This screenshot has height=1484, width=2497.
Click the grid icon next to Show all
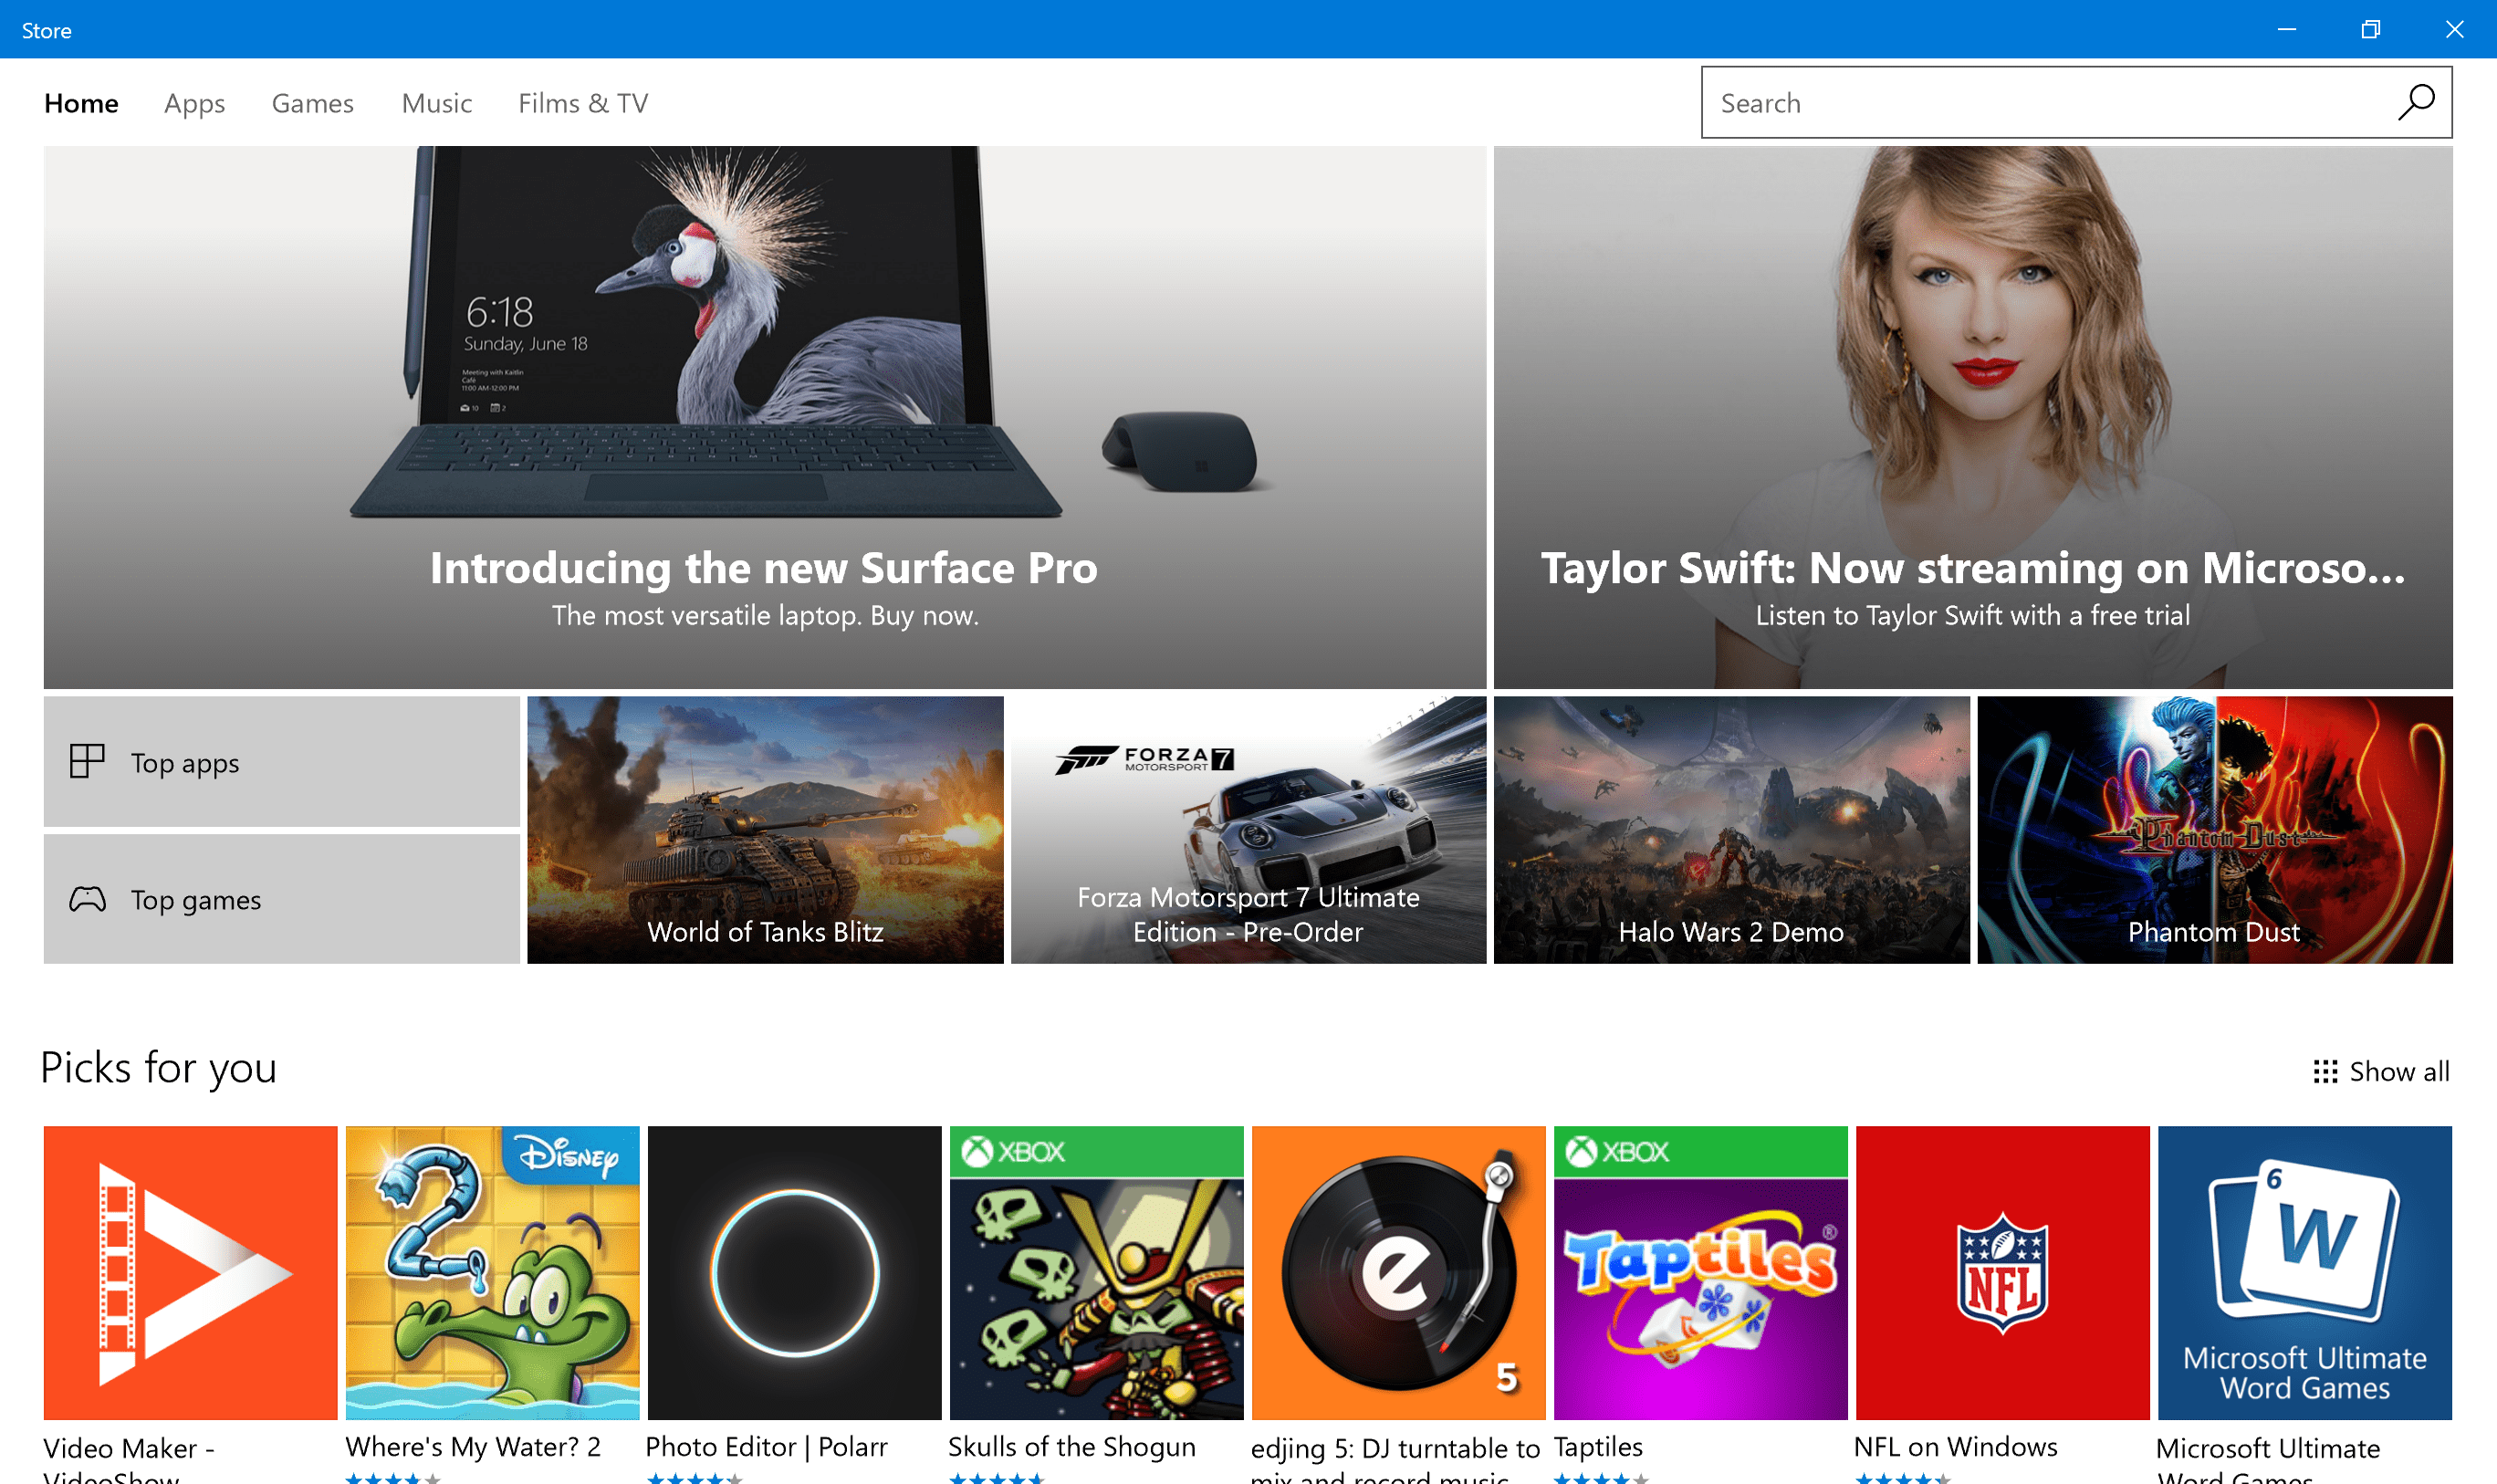click(2325, 1071)
